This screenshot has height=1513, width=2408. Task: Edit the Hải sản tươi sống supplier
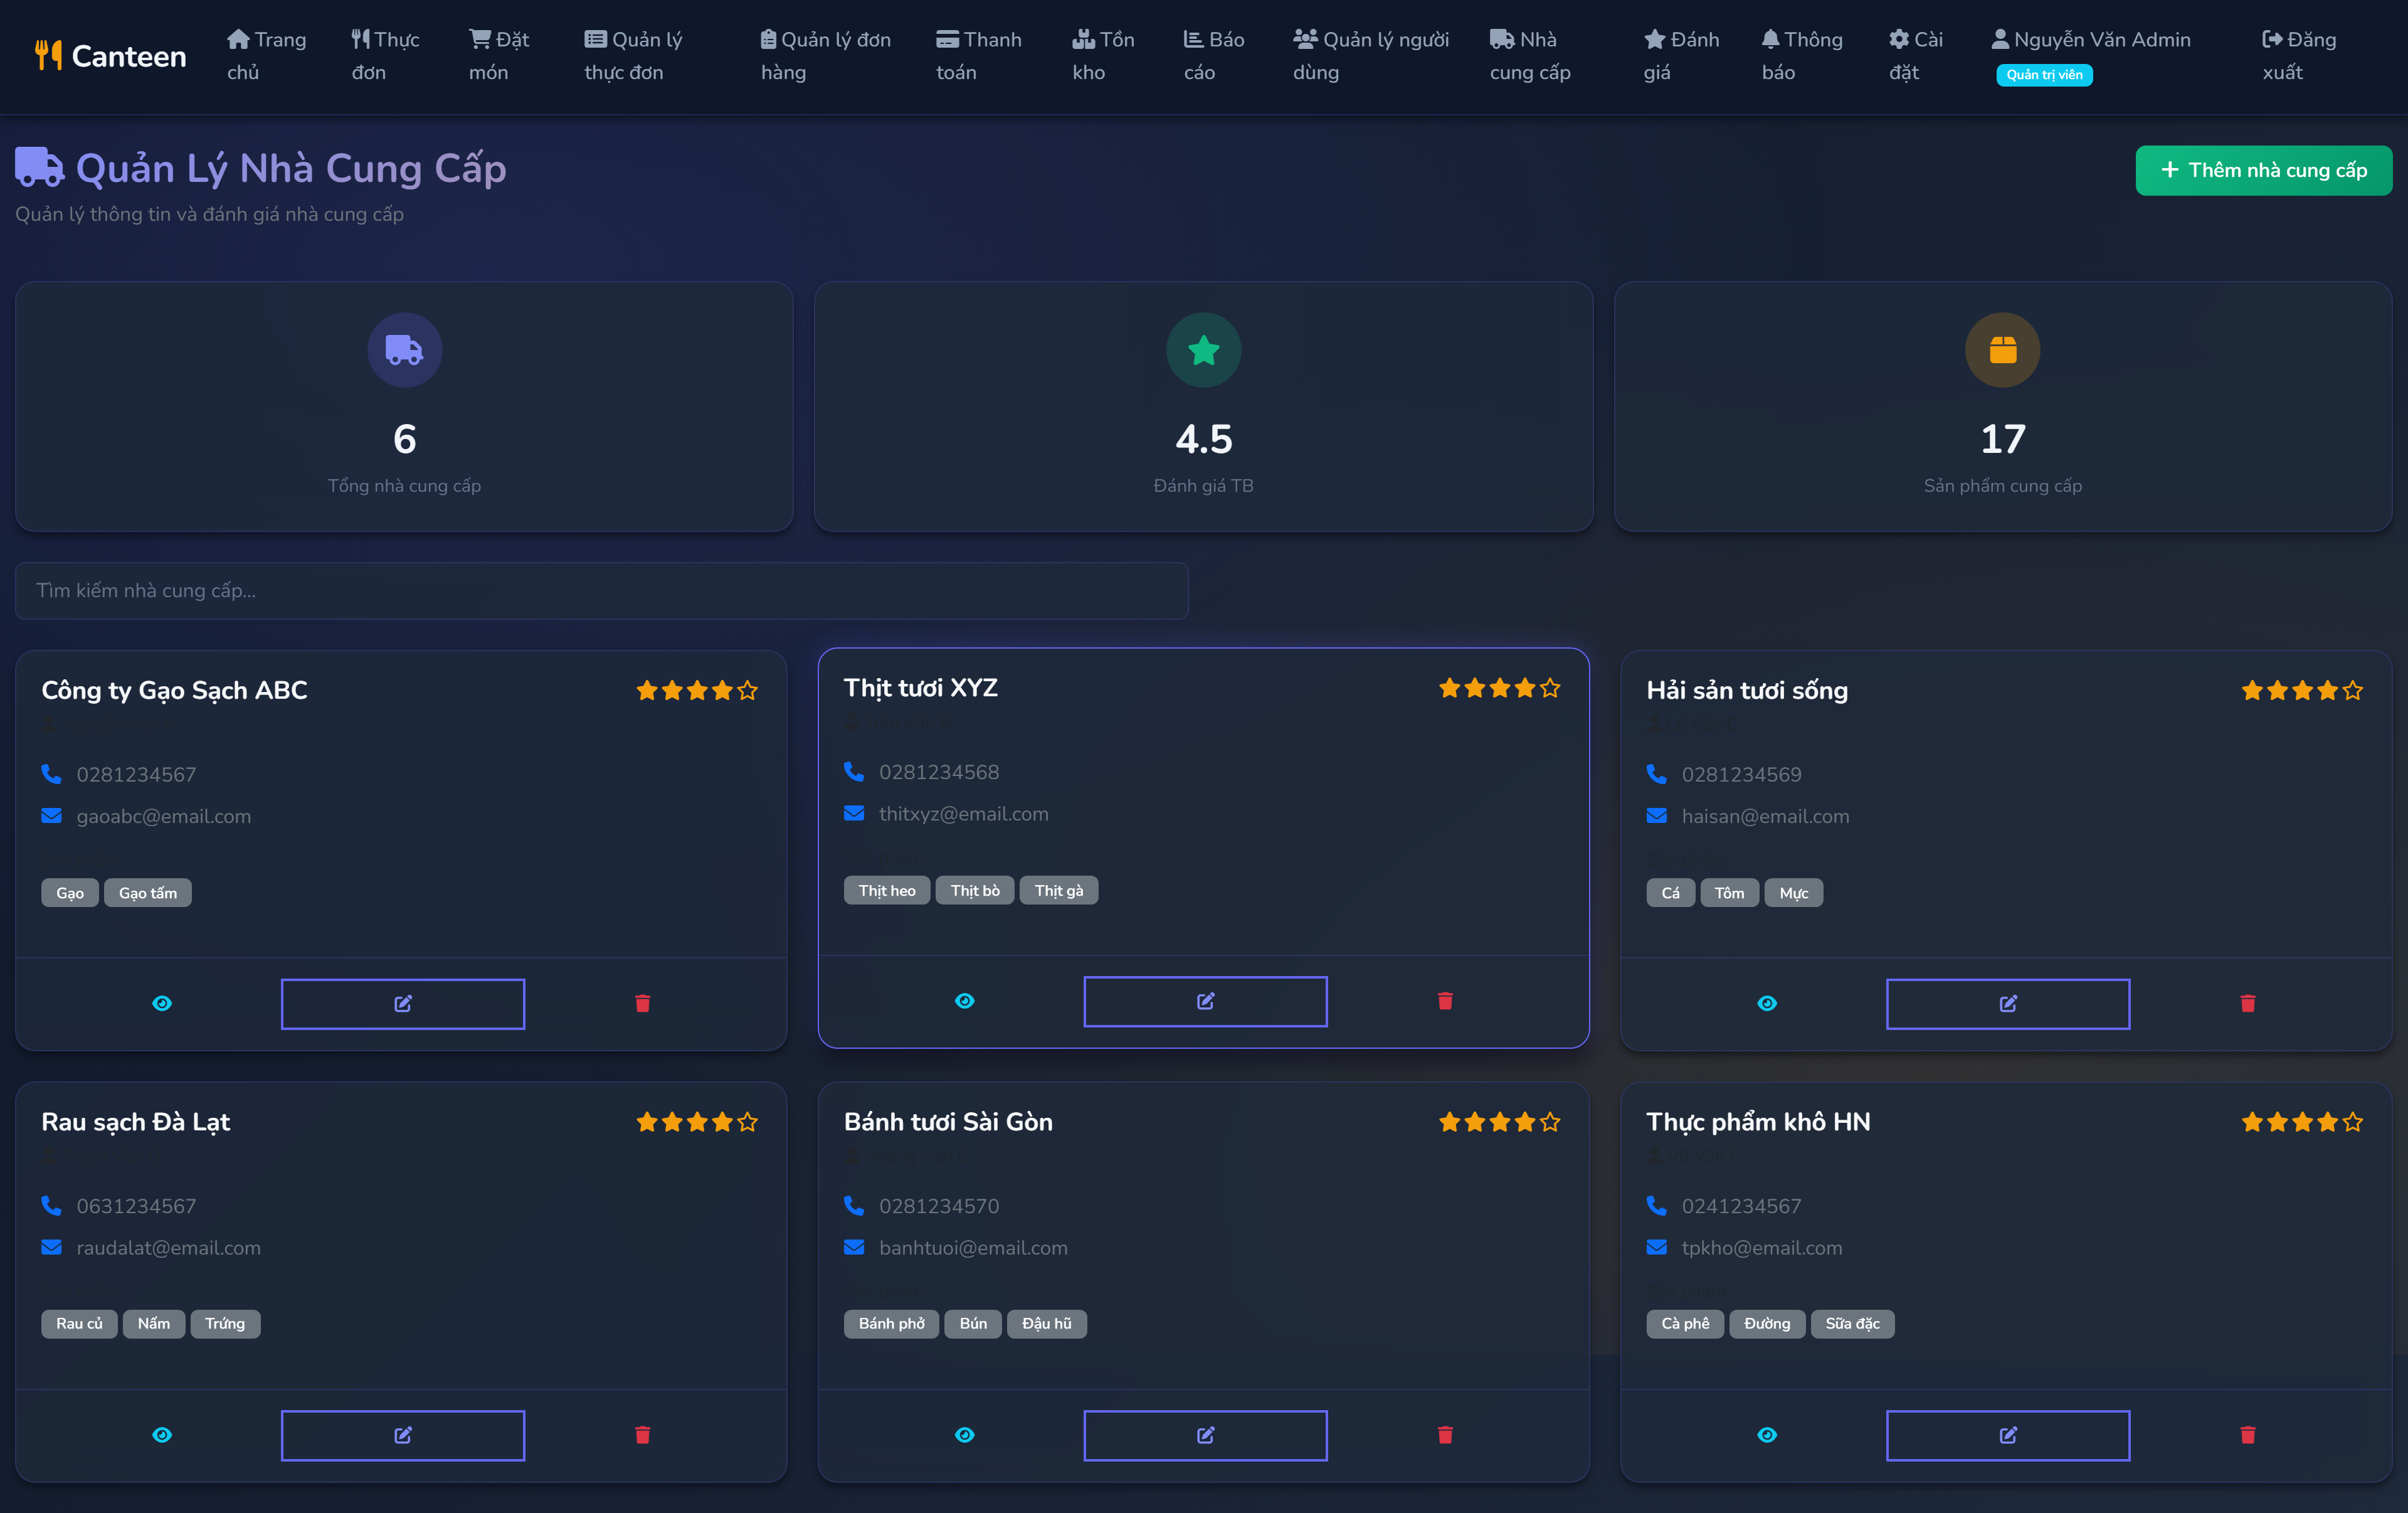click(2008, 1003)
